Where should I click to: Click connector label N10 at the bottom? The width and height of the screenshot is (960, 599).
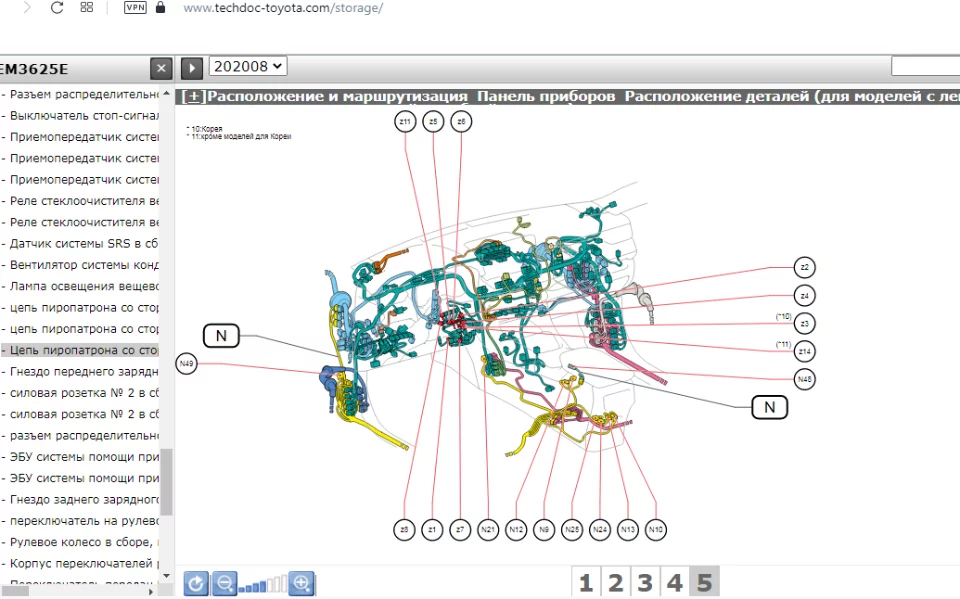coord(656,530)
